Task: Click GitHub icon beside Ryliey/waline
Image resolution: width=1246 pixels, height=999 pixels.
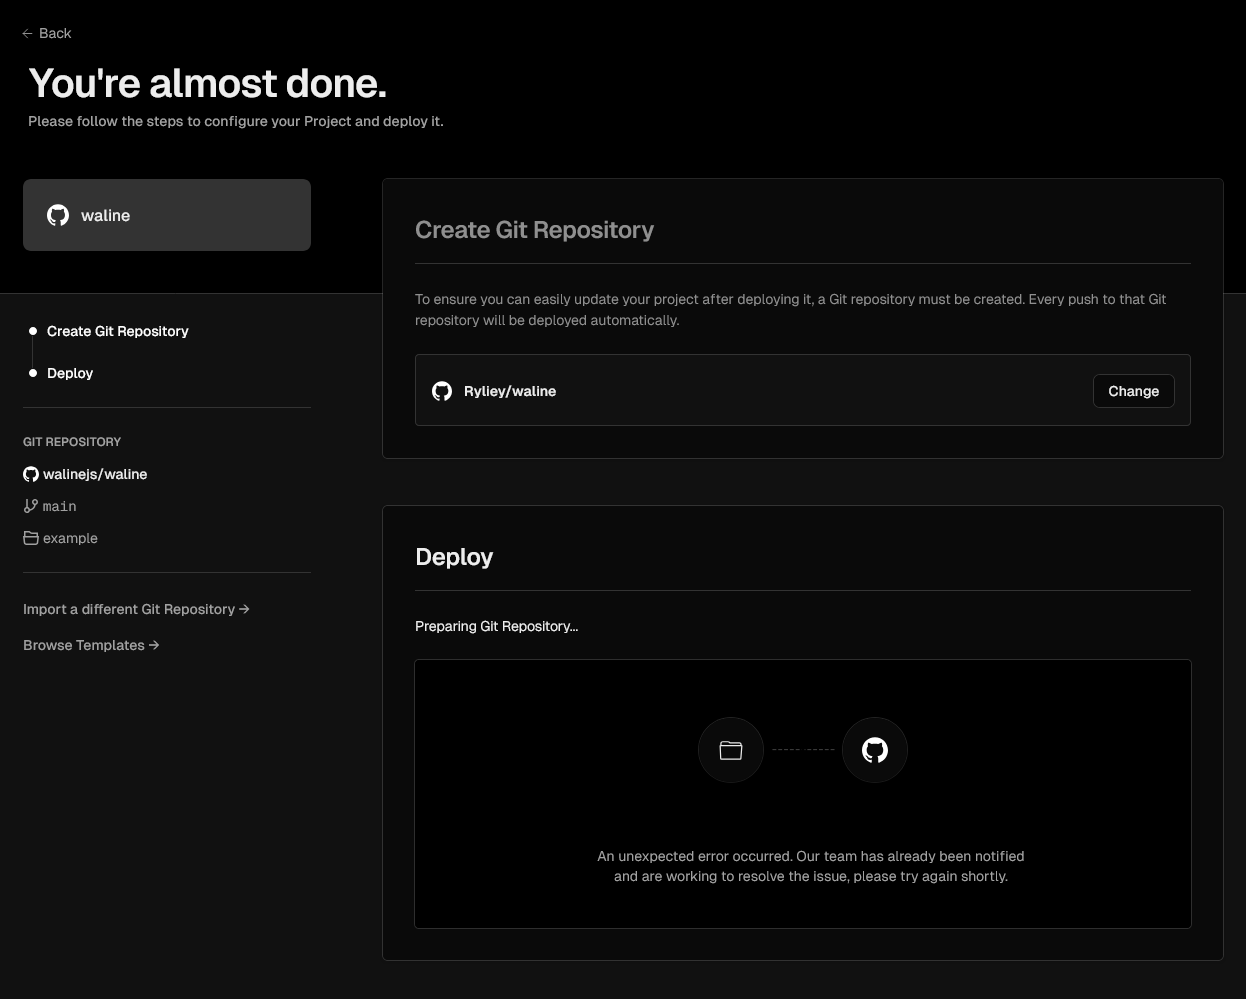Action: (442, 391)
